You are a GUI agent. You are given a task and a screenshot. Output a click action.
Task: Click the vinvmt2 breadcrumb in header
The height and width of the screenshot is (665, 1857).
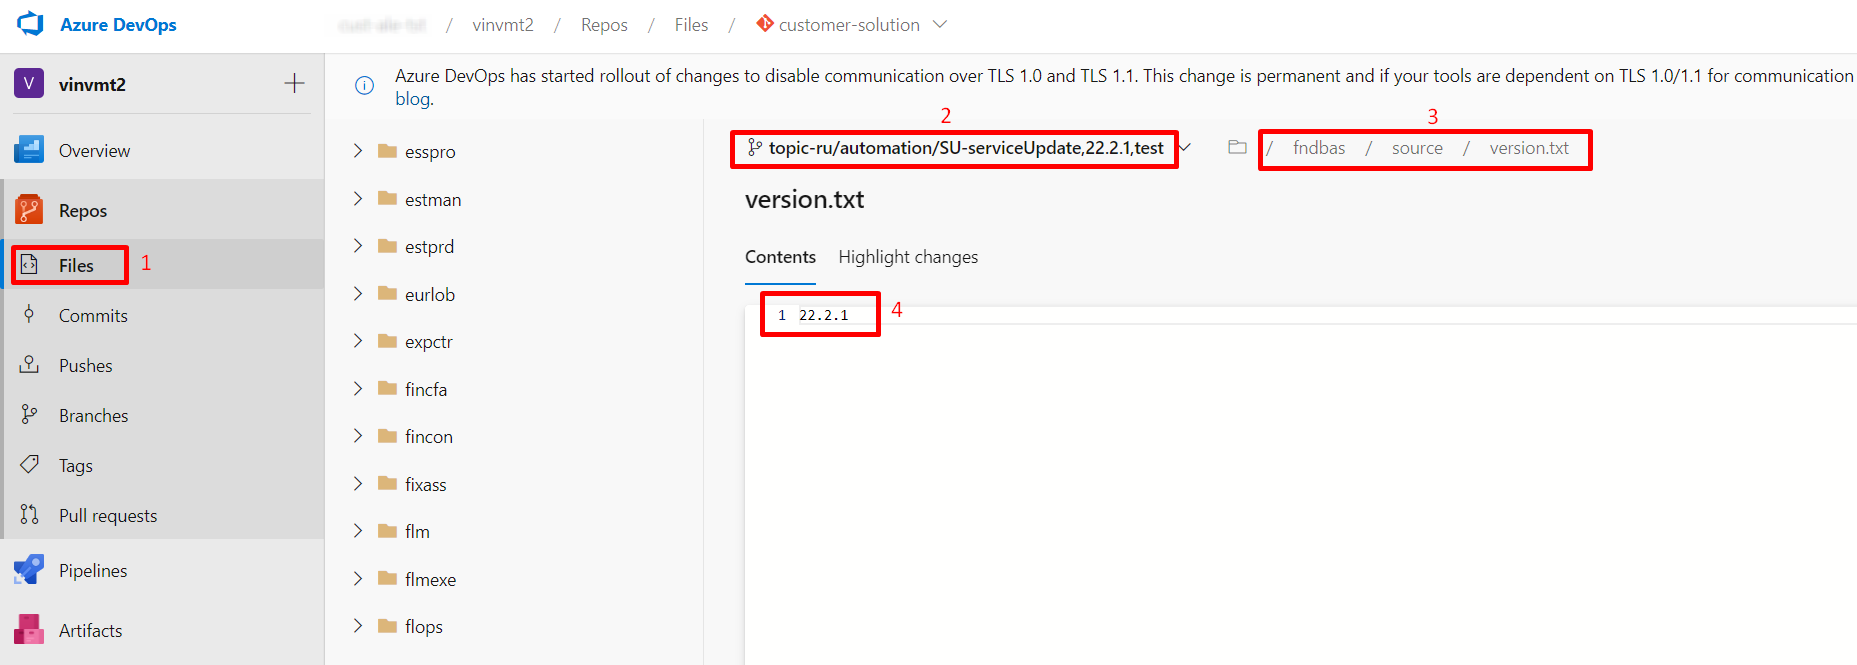[503, 25]
